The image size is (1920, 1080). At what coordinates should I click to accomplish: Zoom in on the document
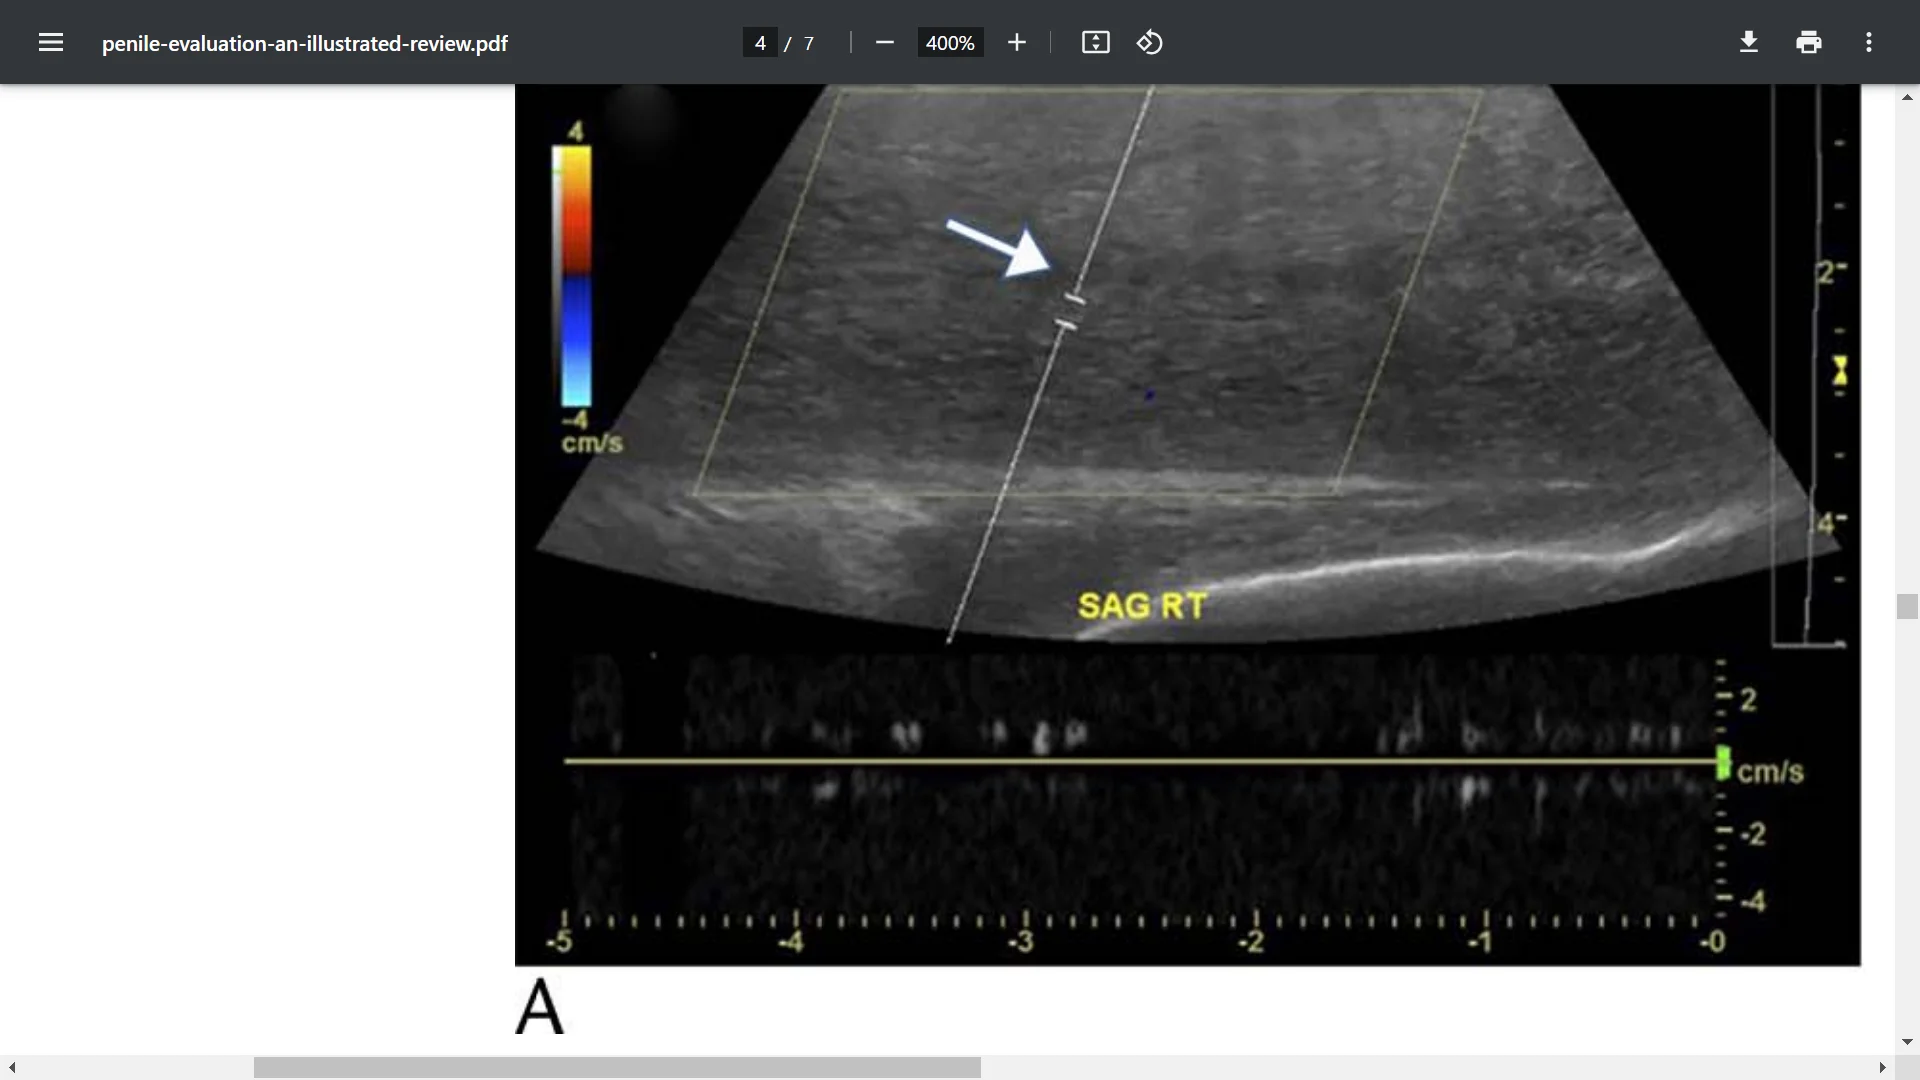(x=1017, y=42)
